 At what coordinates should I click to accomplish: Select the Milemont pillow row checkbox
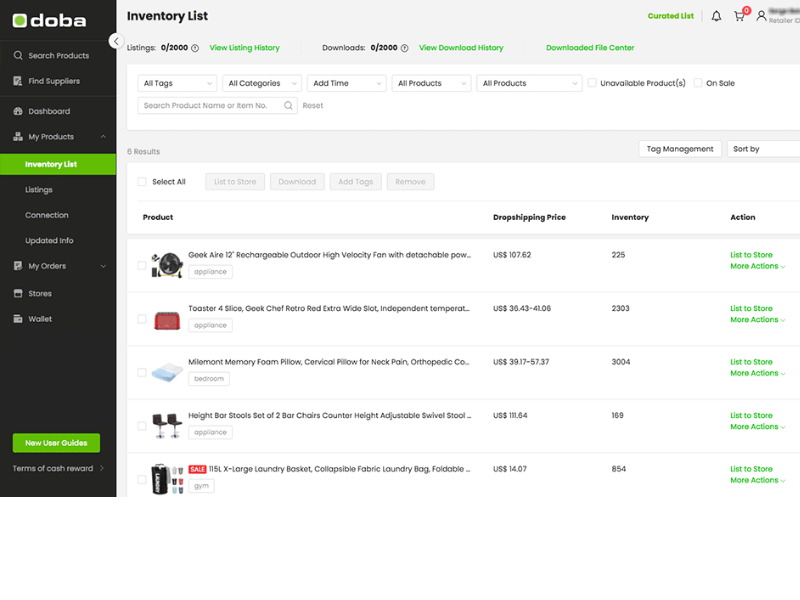pyautogui.click(x=142, y=372)
